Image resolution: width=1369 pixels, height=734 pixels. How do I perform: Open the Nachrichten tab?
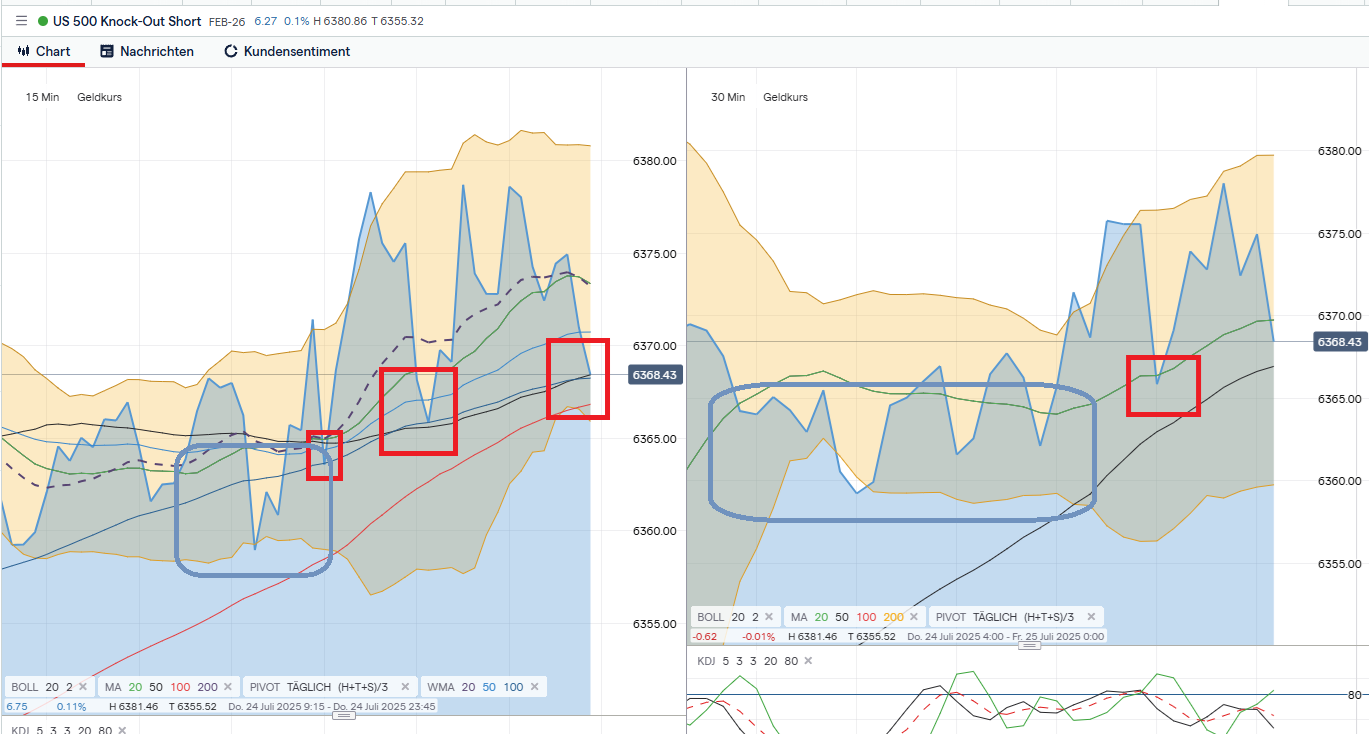tap(147, 51)
